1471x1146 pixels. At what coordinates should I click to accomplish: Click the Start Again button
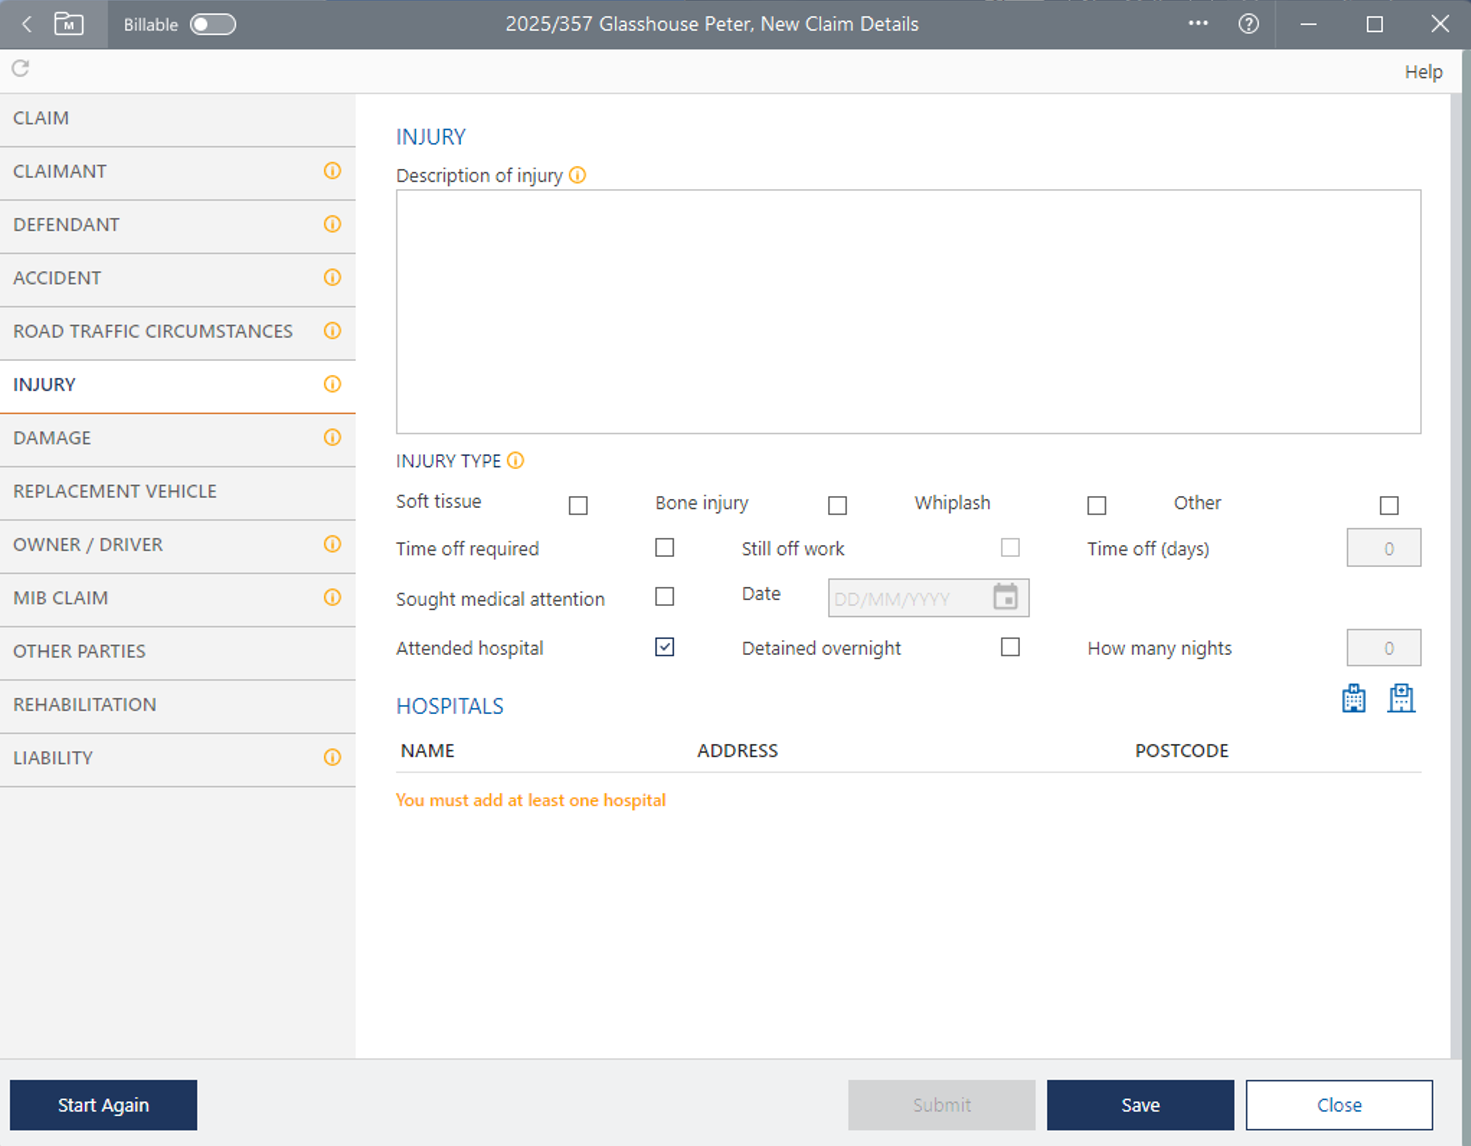pos(103,1105)
